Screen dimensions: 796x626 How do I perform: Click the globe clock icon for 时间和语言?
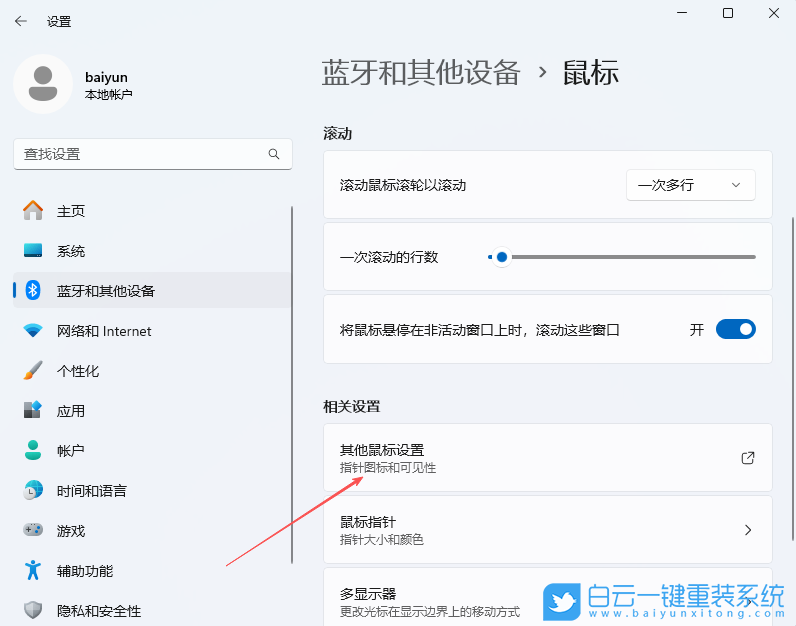33,490
